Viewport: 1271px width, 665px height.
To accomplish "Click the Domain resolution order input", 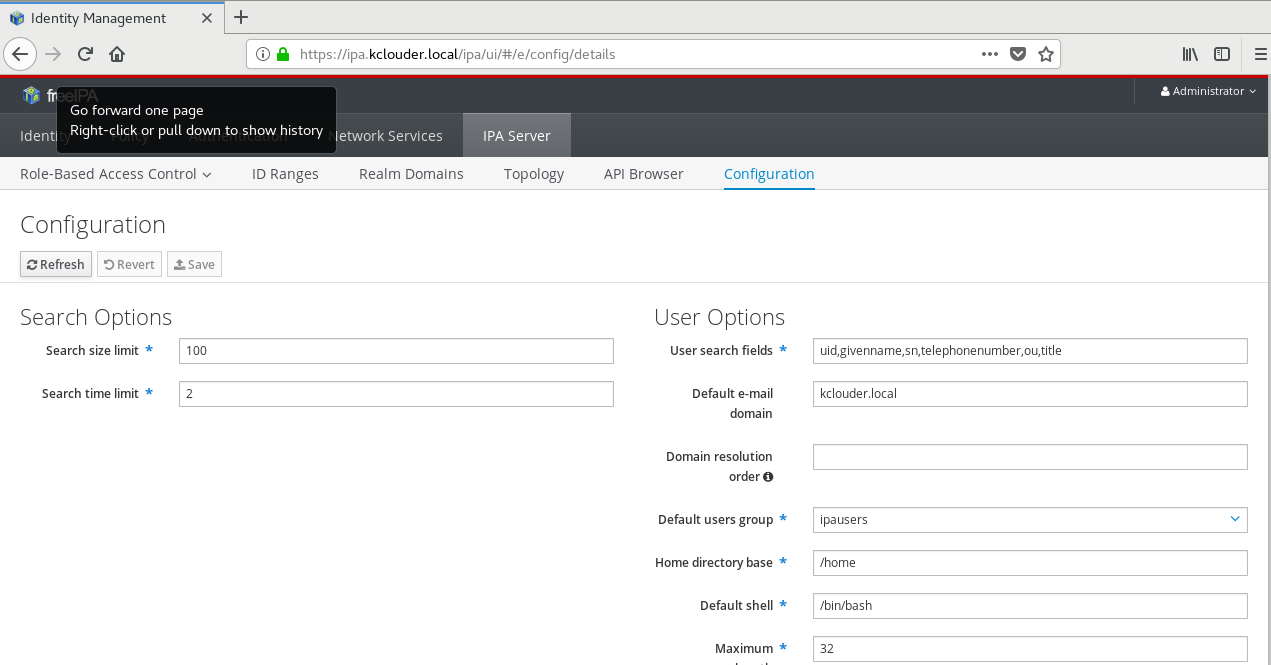I will click(1030, 457).
